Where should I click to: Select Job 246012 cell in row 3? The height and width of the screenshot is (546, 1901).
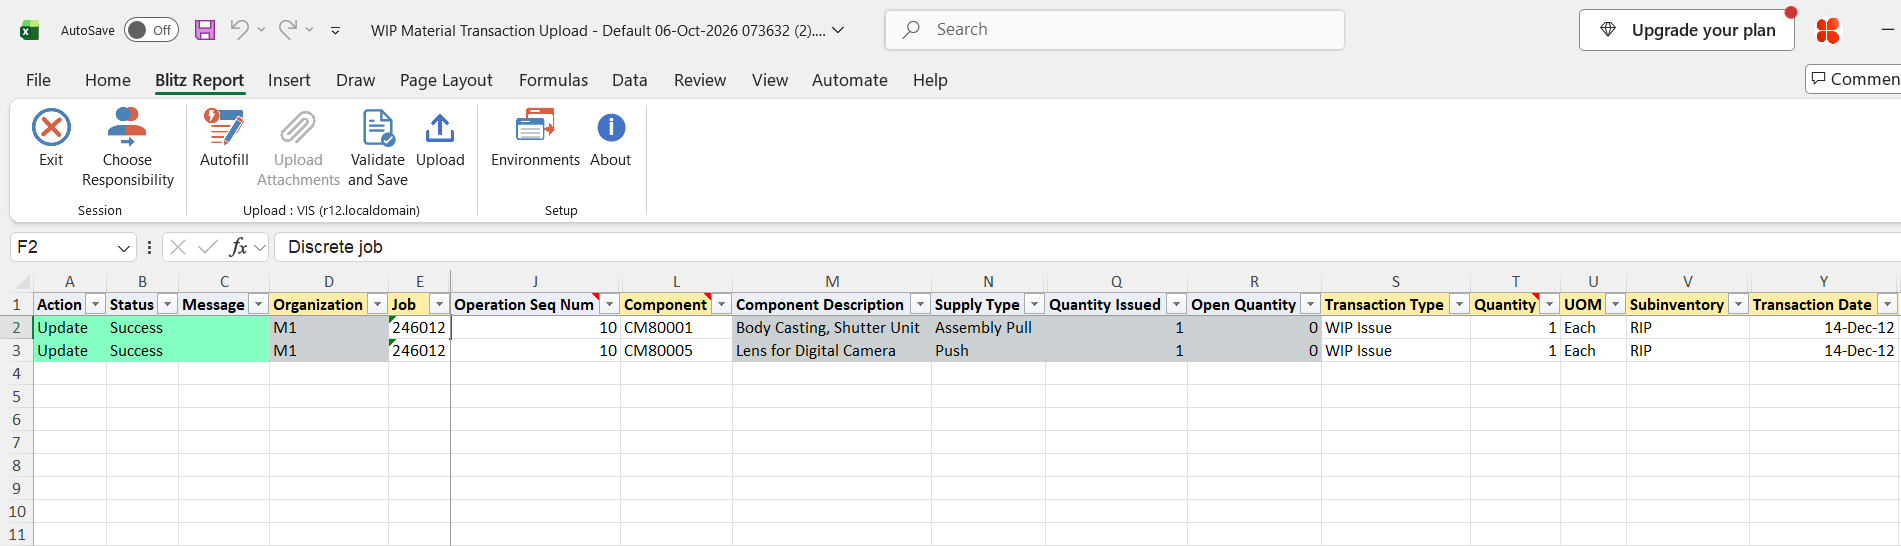pos(419,350)
